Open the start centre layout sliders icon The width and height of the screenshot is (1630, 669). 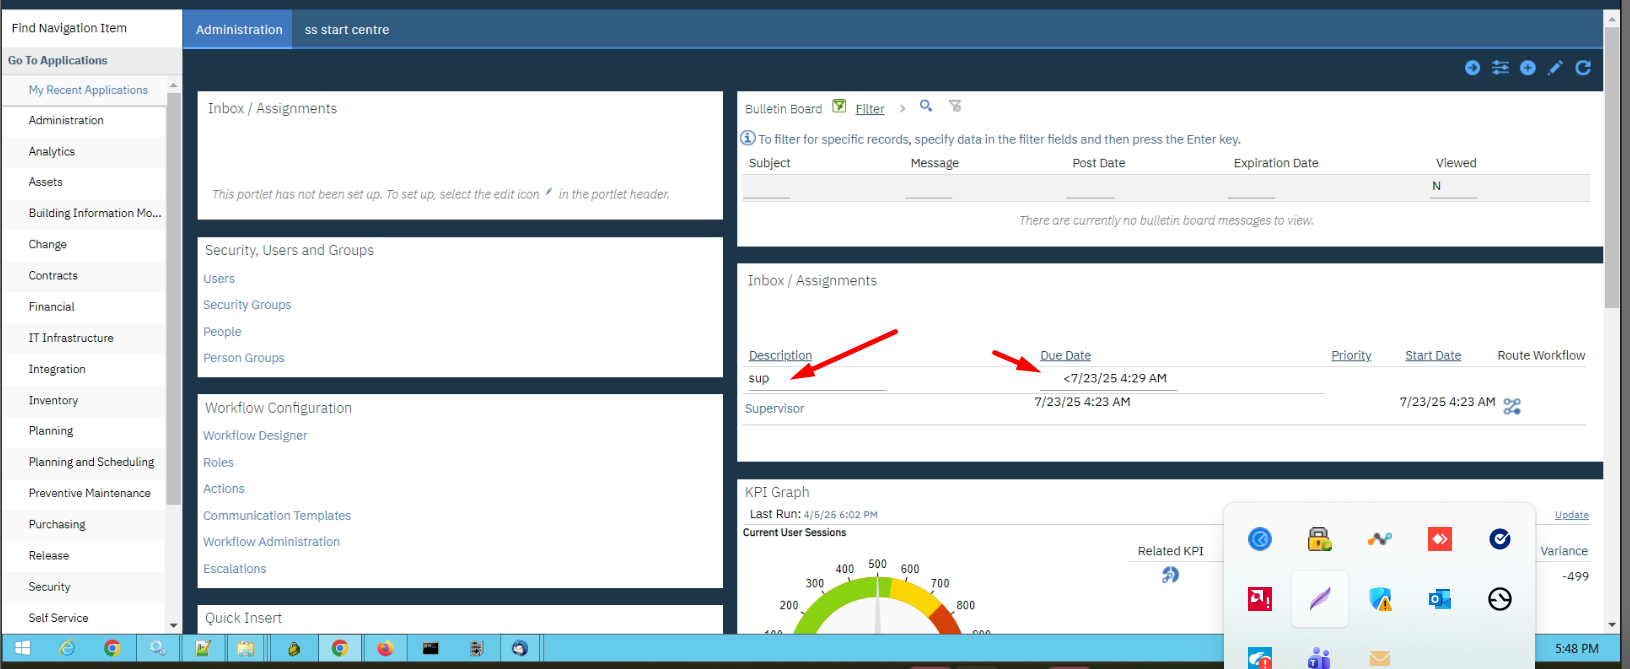point(1500,68)
